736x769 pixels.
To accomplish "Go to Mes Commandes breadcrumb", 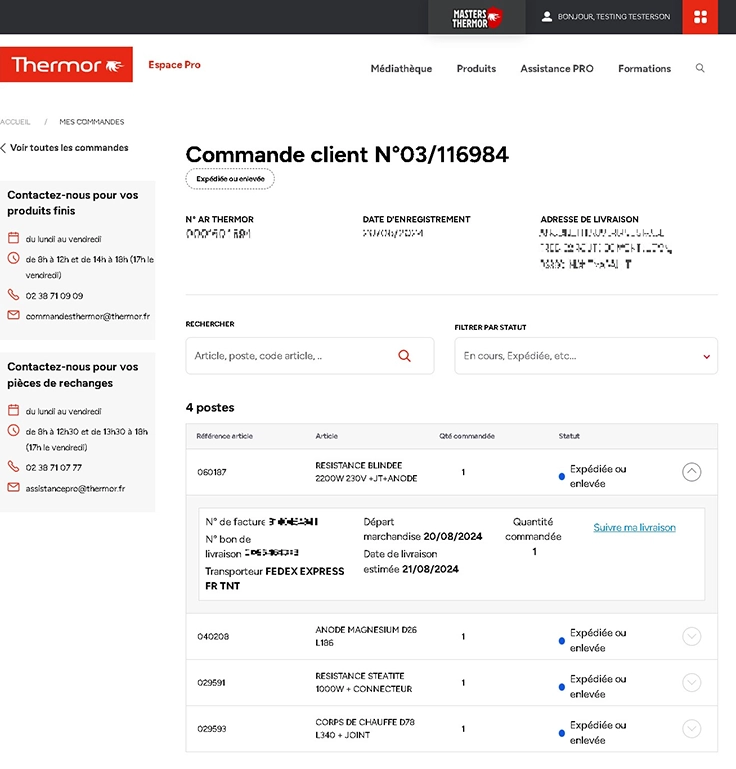I will [92, 122].
